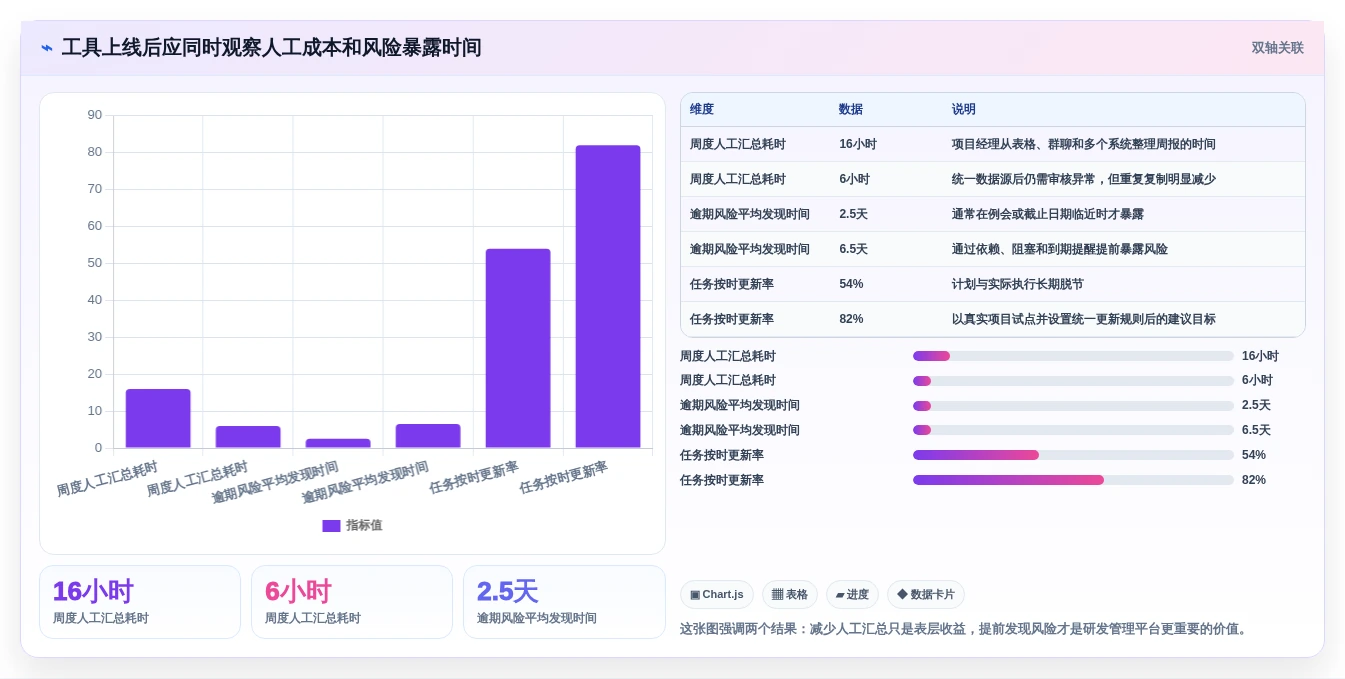Click the 90 label on the chart y-axis
1345x679 pixels.
click(x=95, y=115)
